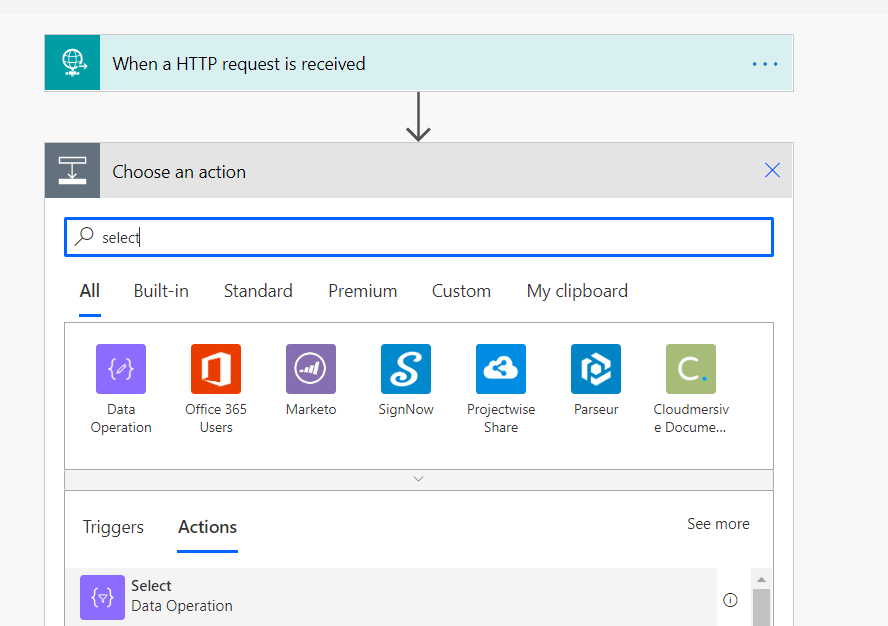
Task: Switch to the Built-in tab
Action: (x=161, y=291)
